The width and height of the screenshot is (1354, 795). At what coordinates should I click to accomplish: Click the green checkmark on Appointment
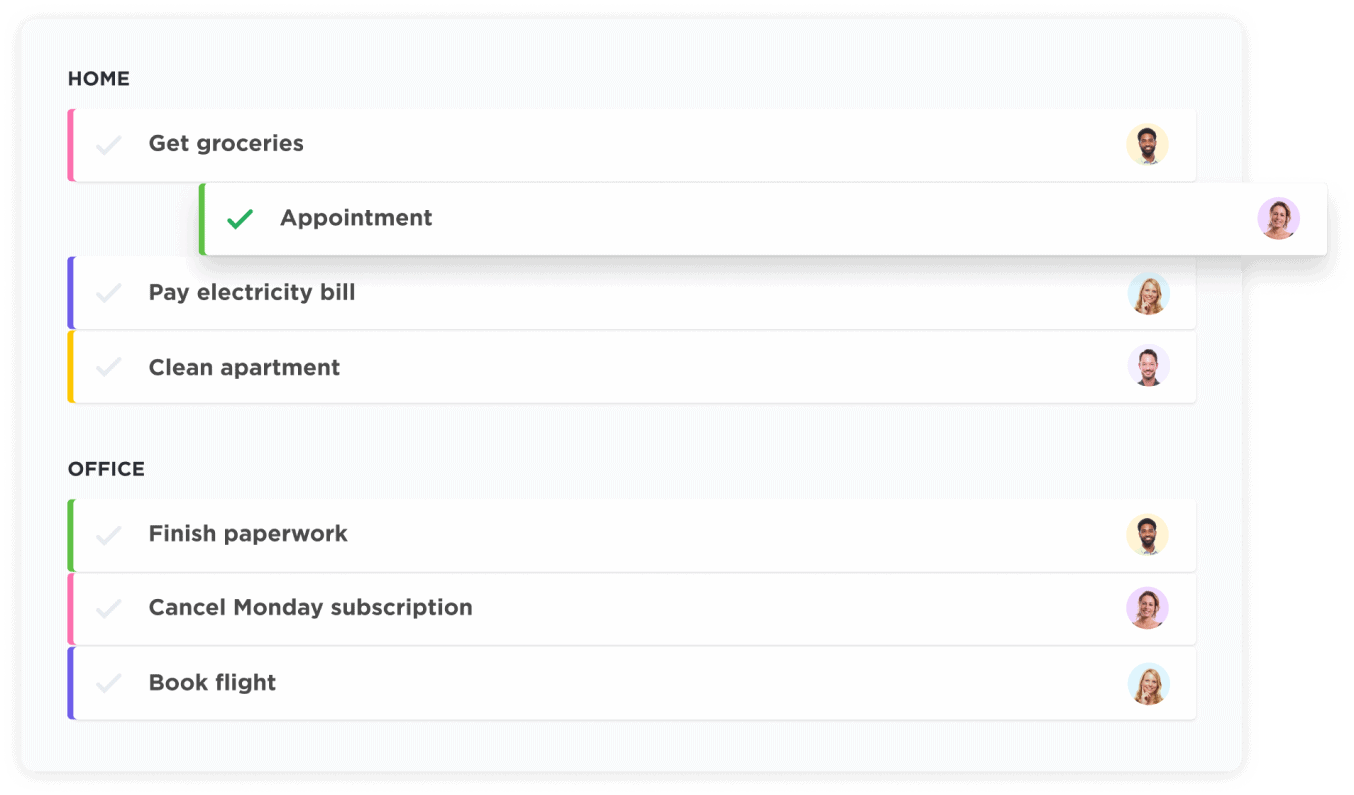pyautogui.click(x=240, y=218)
